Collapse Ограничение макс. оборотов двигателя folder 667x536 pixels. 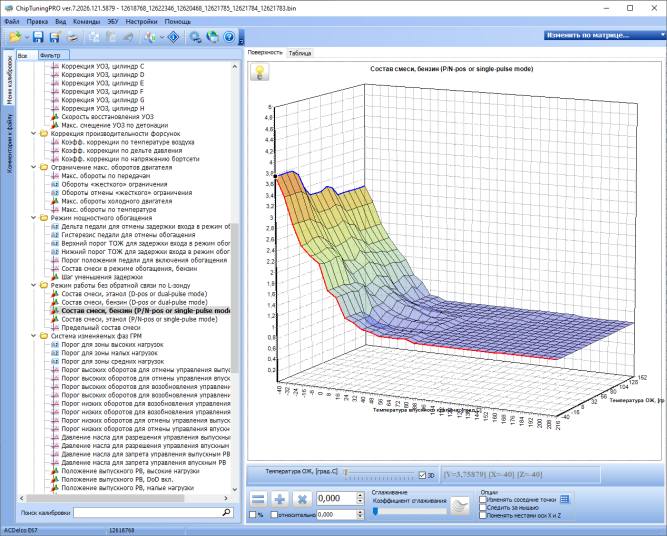pos(34,167)
